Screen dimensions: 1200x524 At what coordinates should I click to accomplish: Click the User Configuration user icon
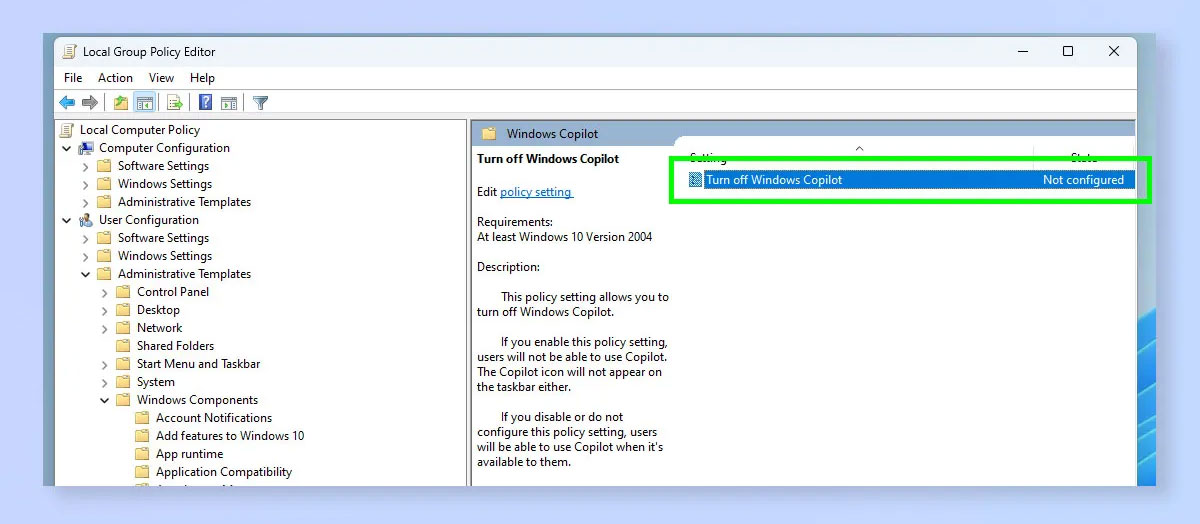(x=86, y=220)
